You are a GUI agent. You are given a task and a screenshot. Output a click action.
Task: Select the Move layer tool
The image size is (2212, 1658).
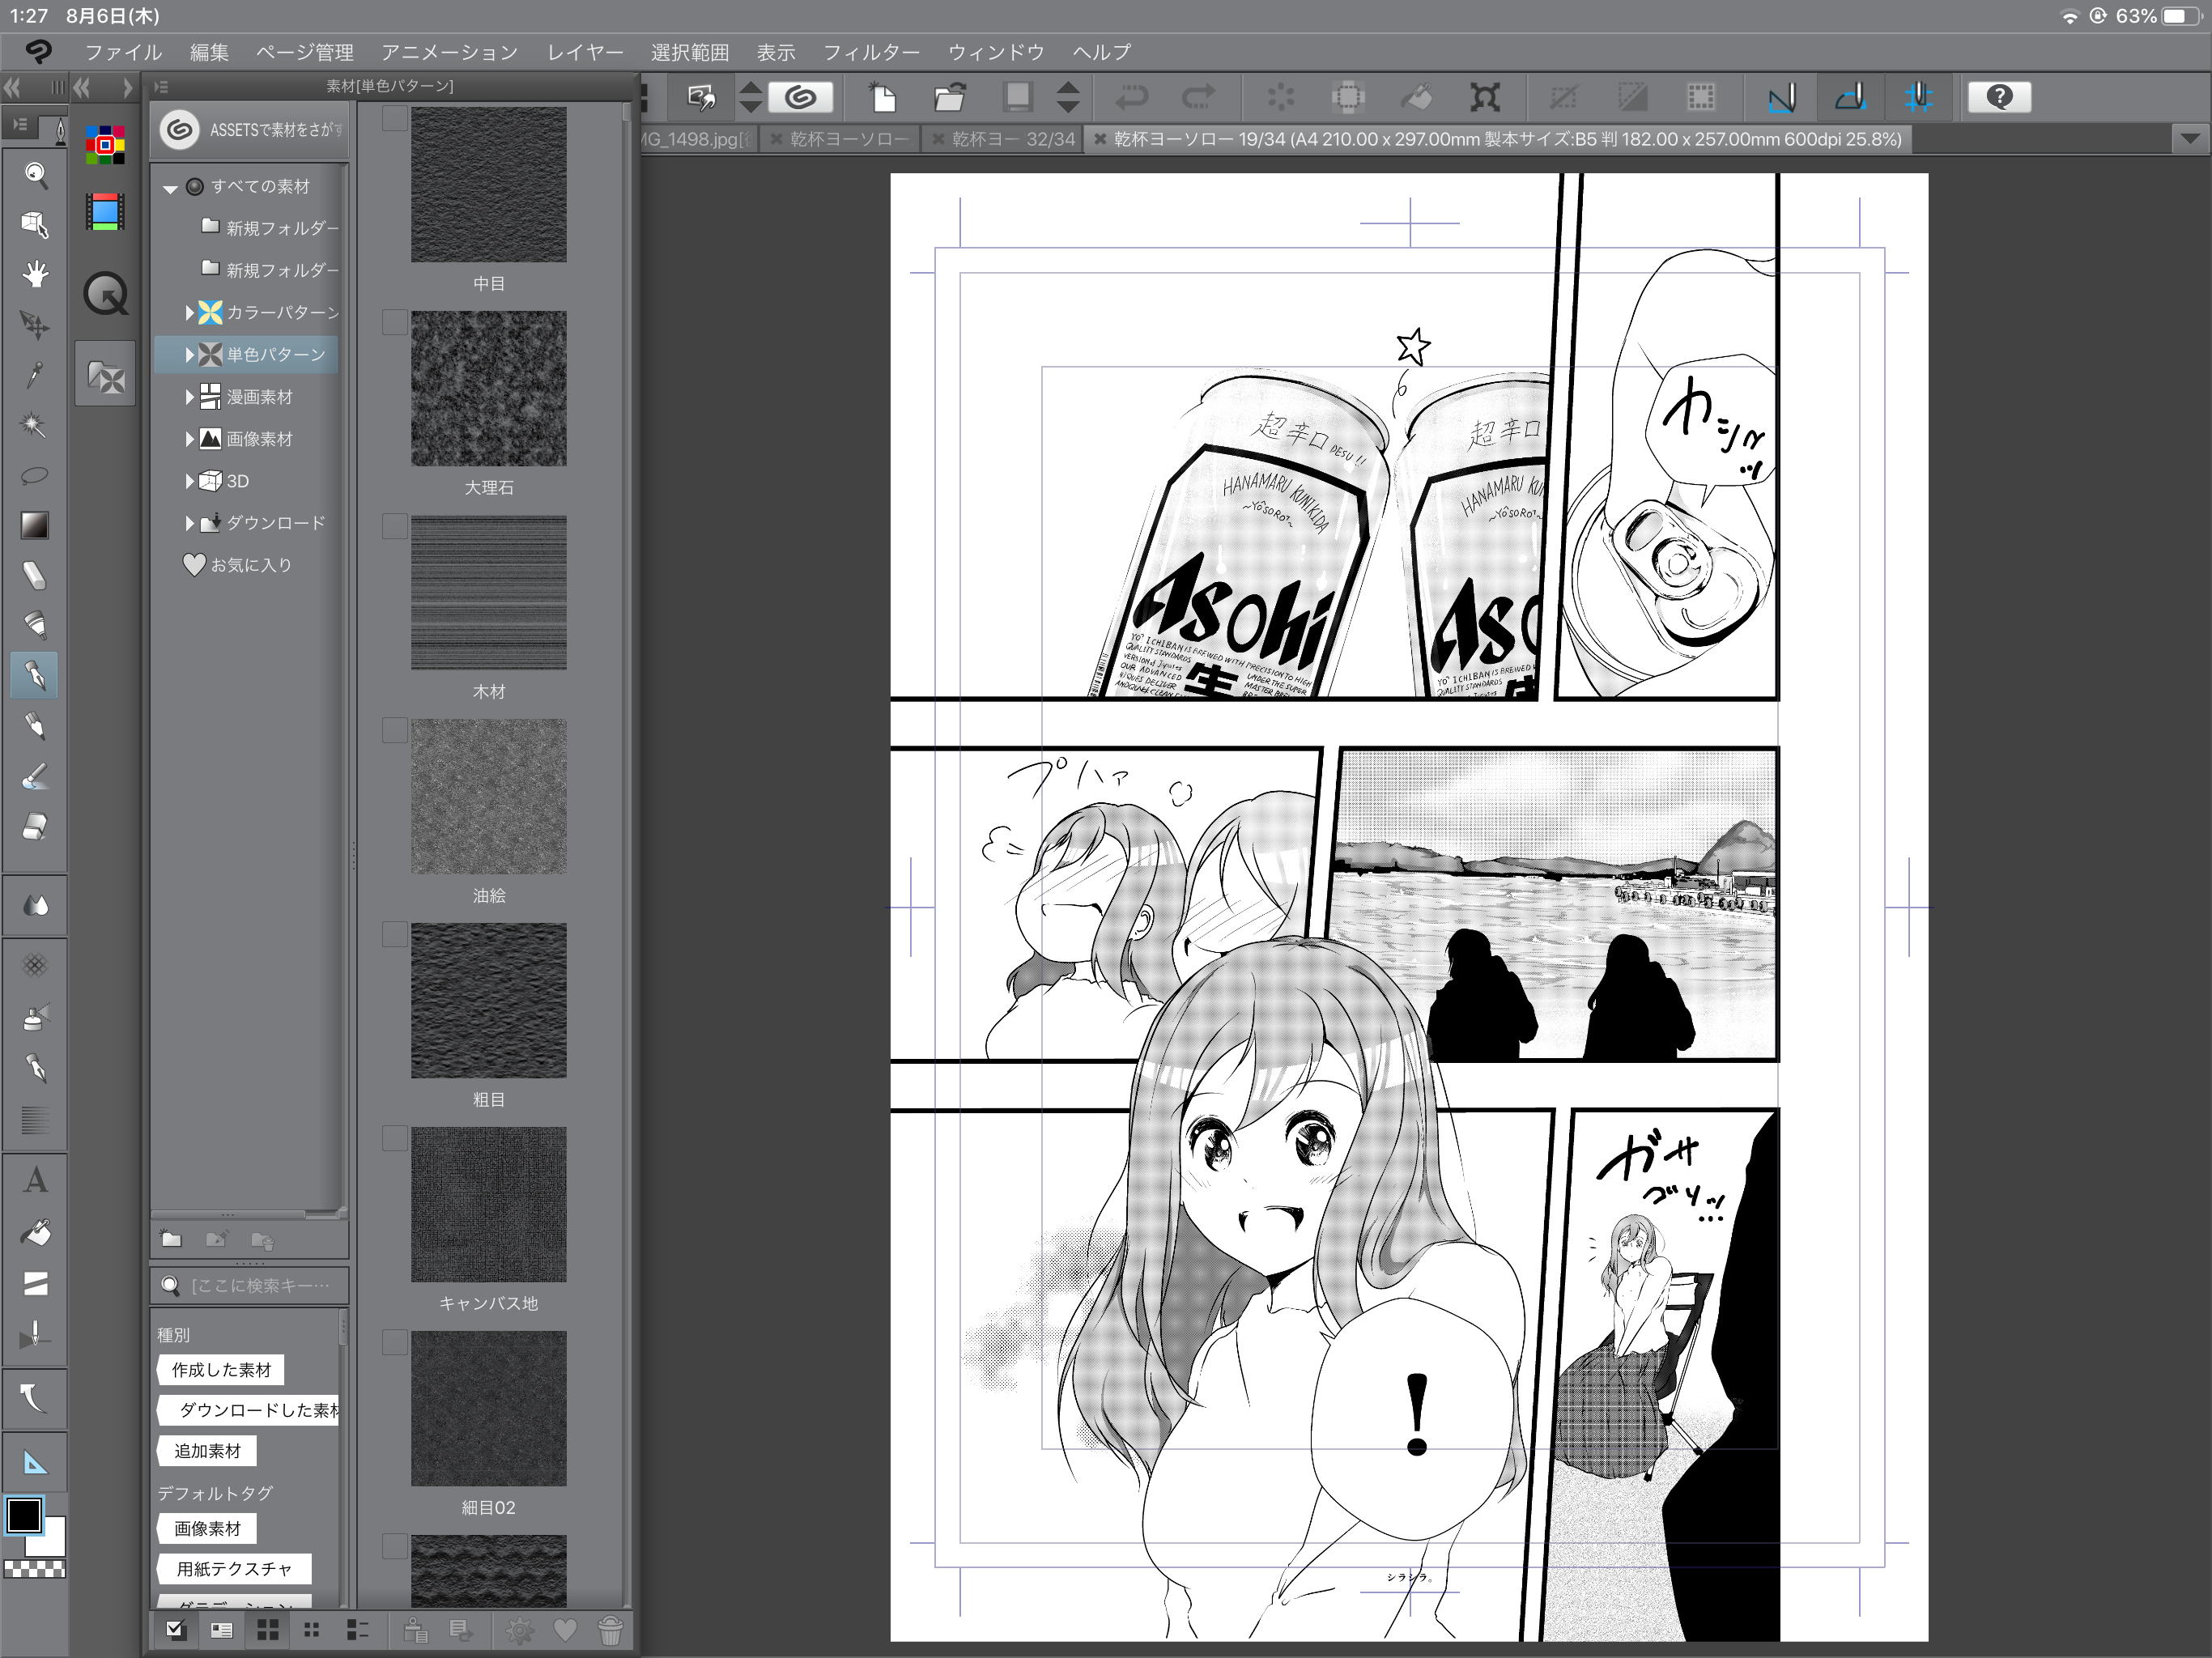click(x=35, y=324)
